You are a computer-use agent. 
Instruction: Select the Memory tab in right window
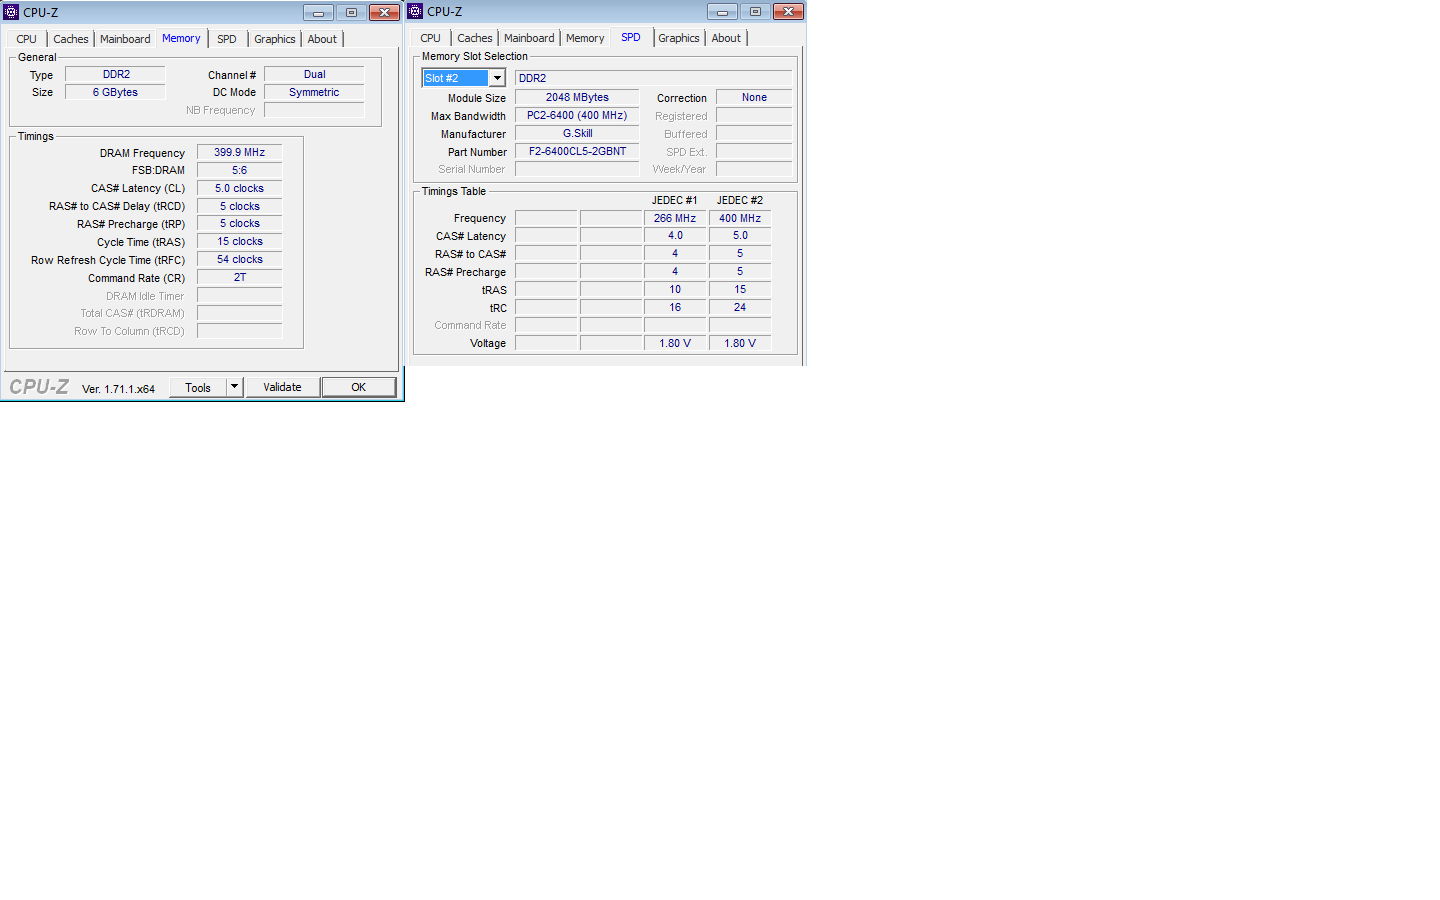point(585,38)
